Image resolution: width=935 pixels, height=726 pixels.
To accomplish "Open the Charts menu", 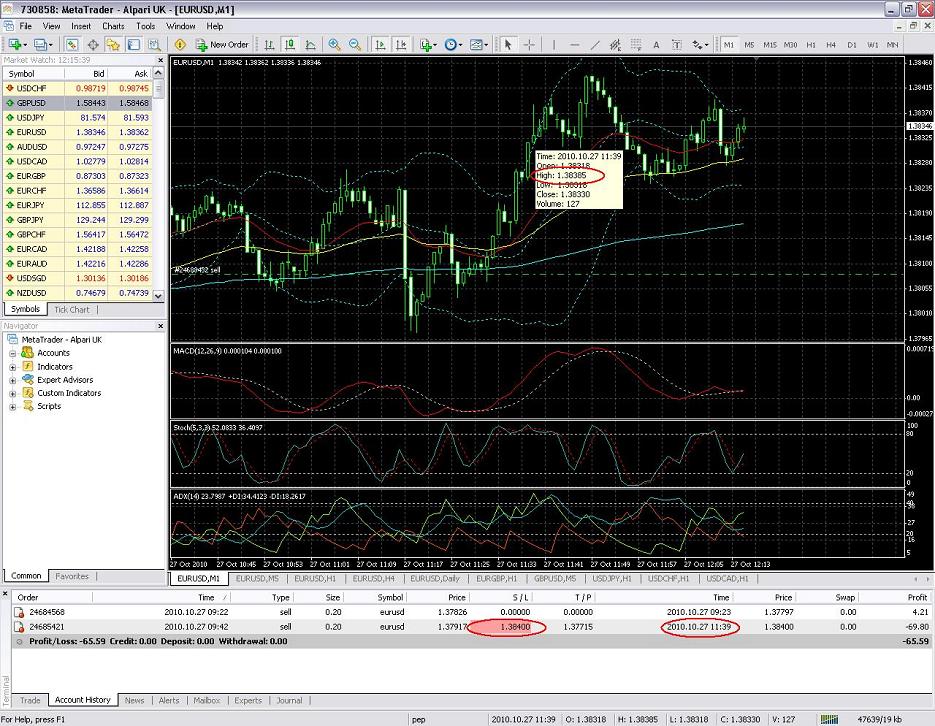I will (113, 26).
